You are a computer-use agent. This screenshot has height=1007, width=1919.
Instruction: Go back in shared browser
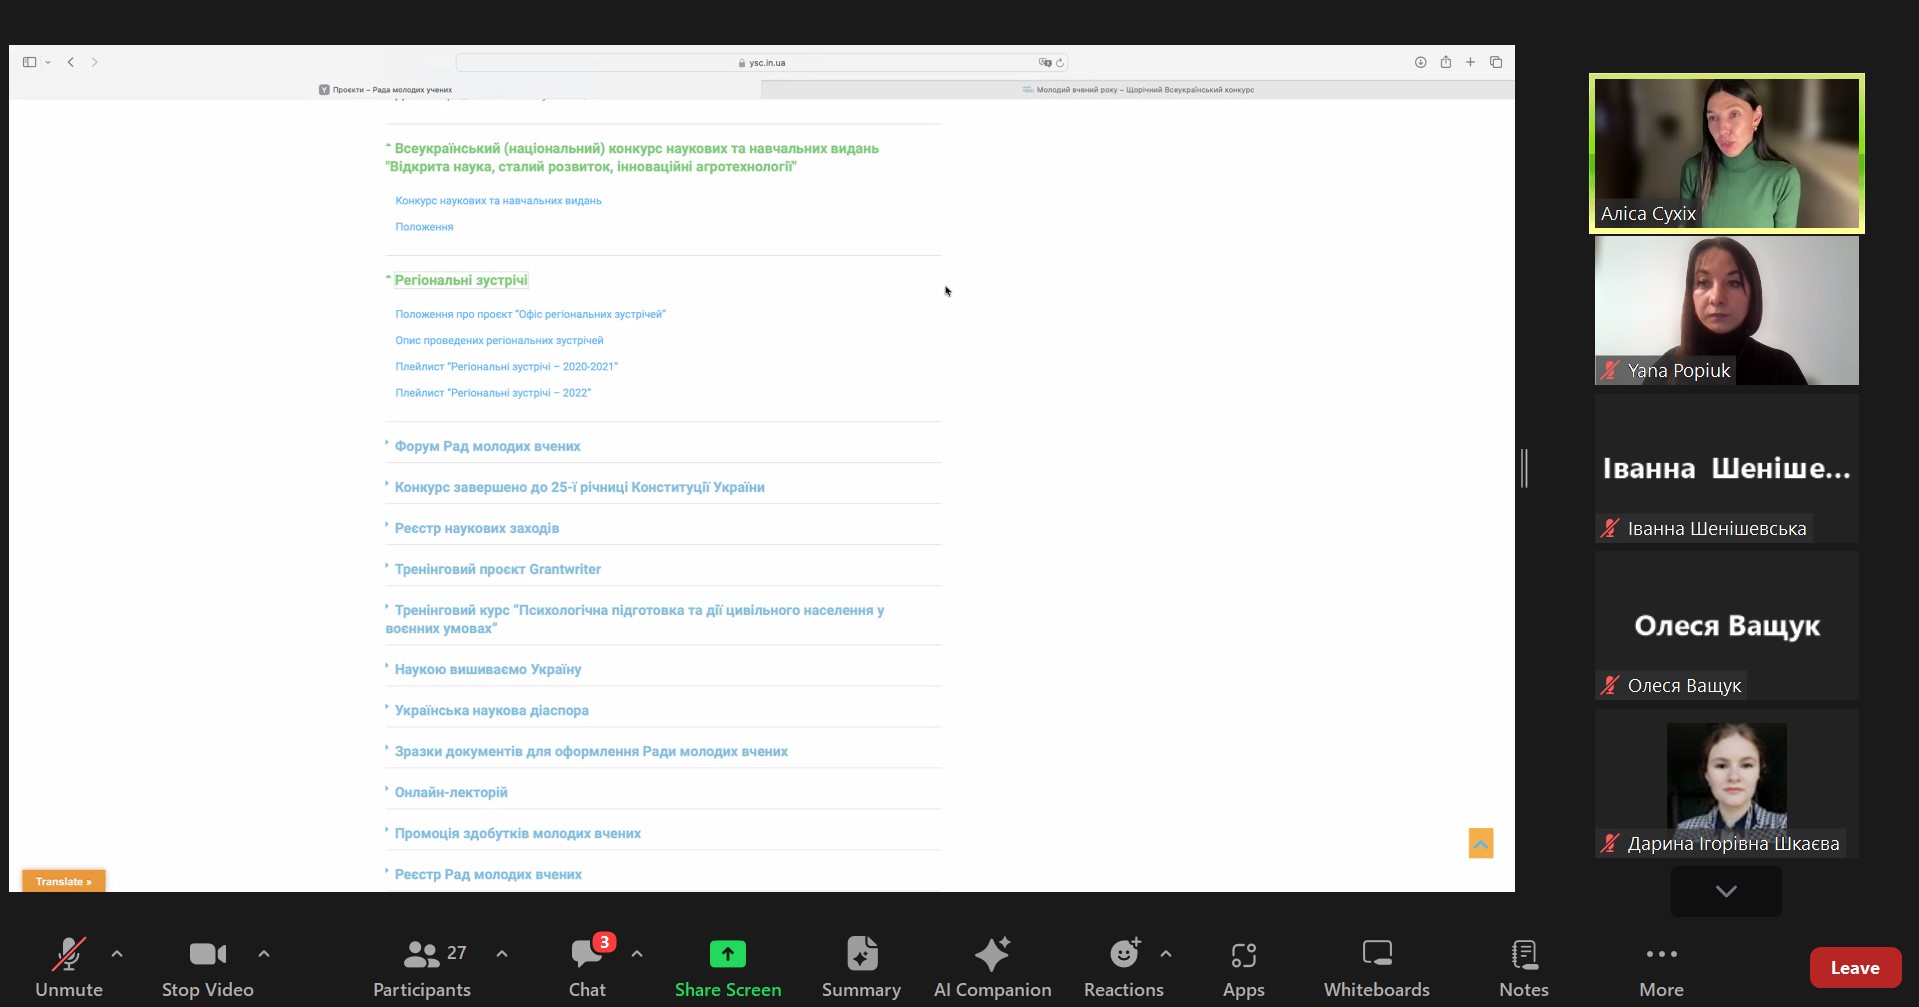71,62
